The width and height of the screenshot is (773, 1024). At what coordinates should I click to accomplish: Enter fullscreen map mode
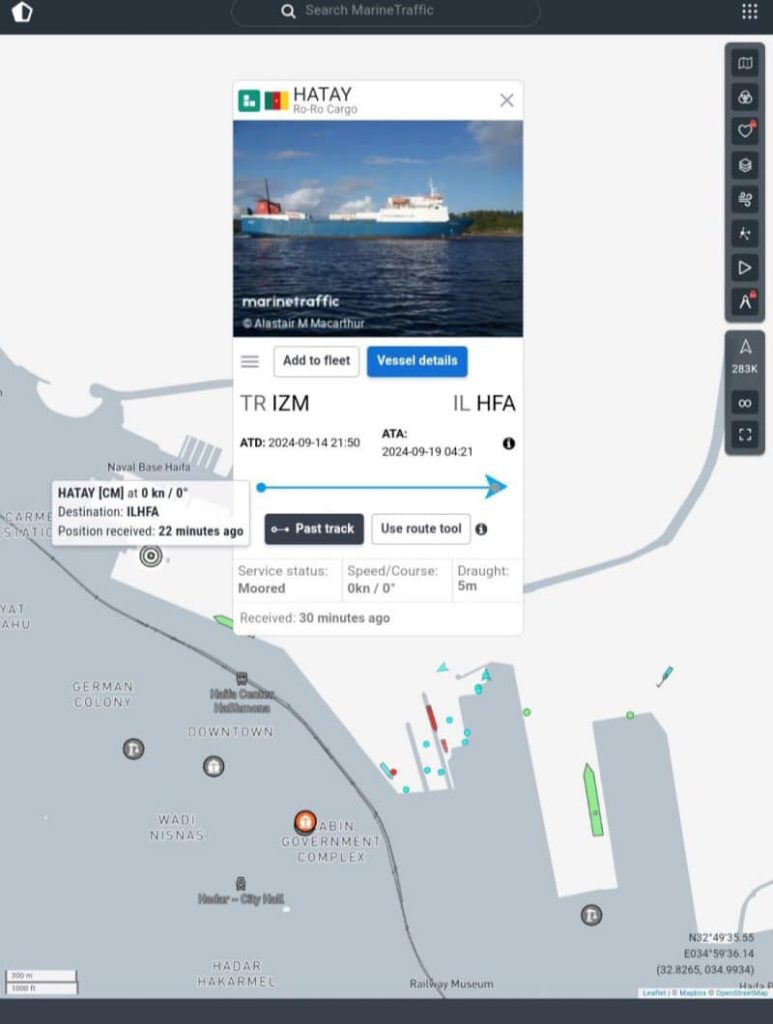(745, 435)
